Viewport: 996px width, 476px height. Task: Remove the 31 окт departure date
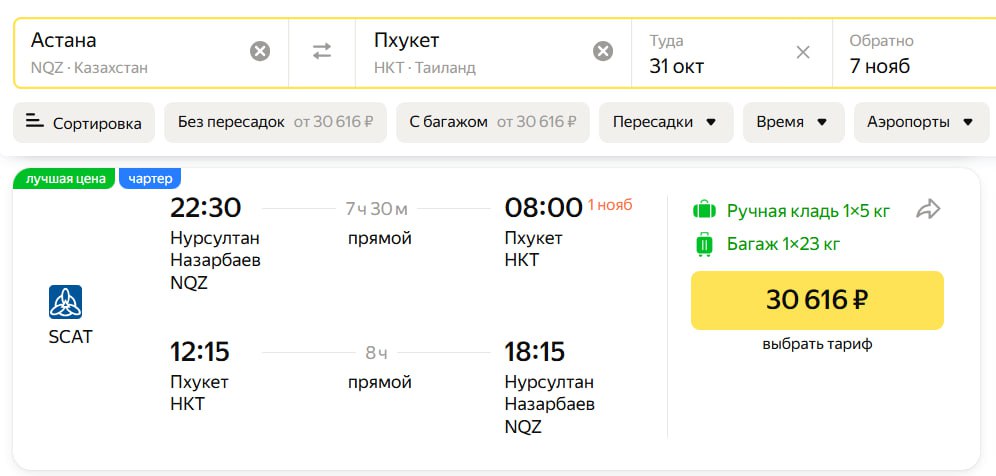[x=803, y=52]
